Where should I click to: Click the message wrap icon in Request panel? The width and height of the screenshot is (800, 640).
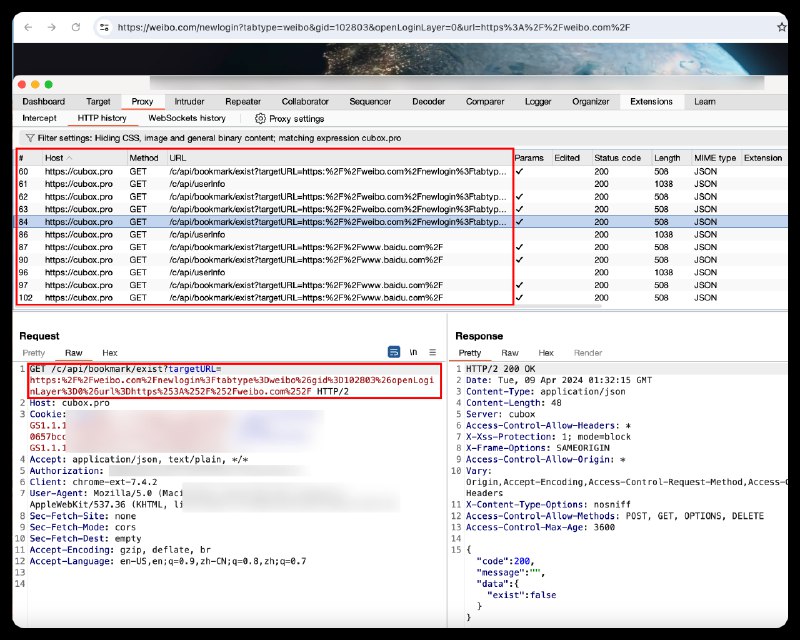pyautogui.click(x=394, y=353)
